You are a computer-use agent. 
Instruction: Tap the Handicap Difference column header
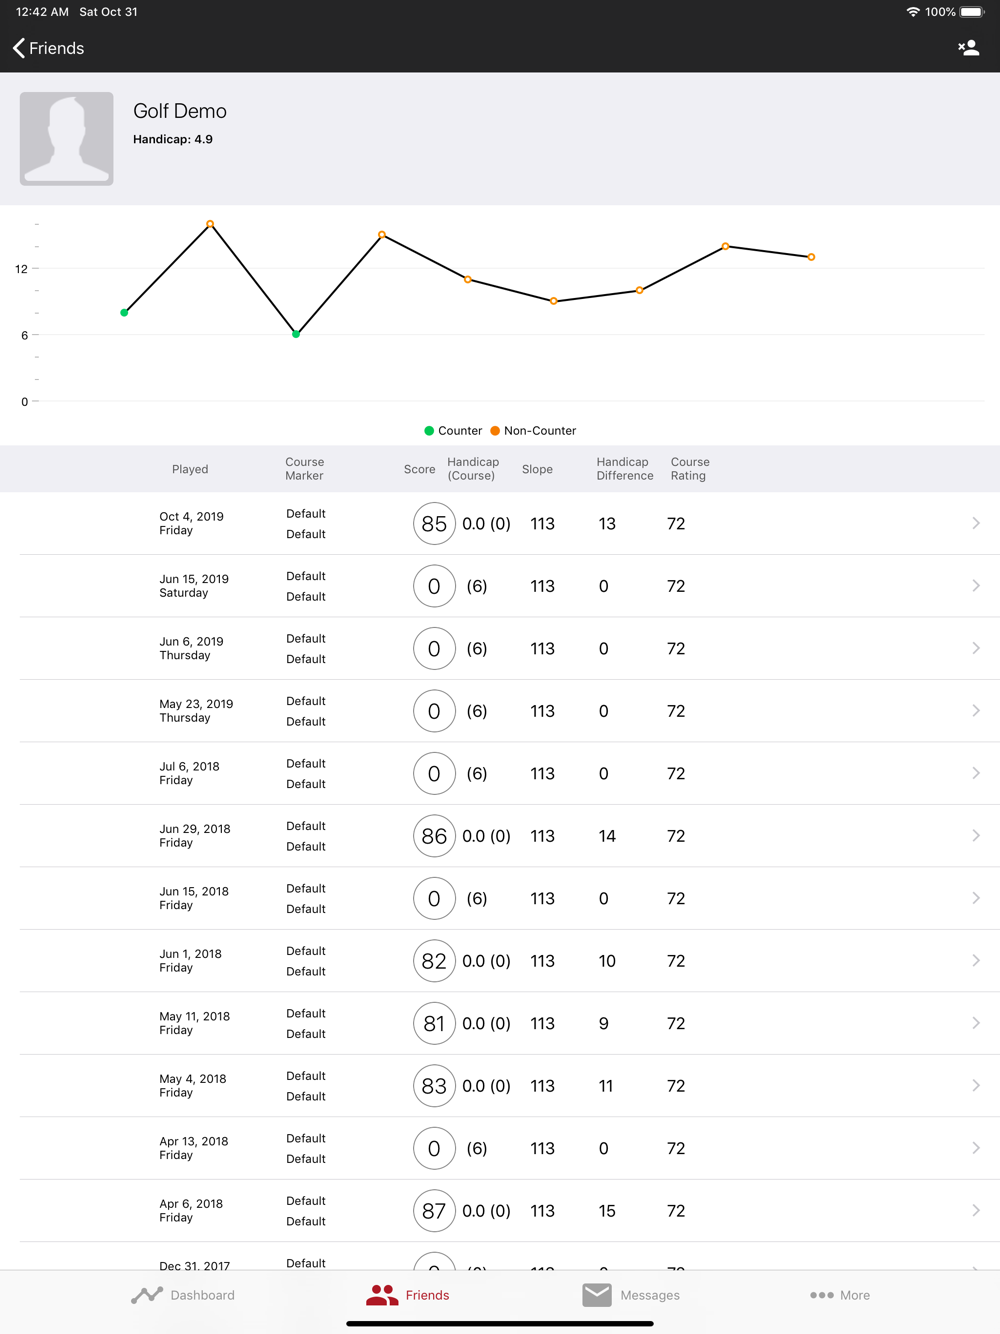(625, 469)
